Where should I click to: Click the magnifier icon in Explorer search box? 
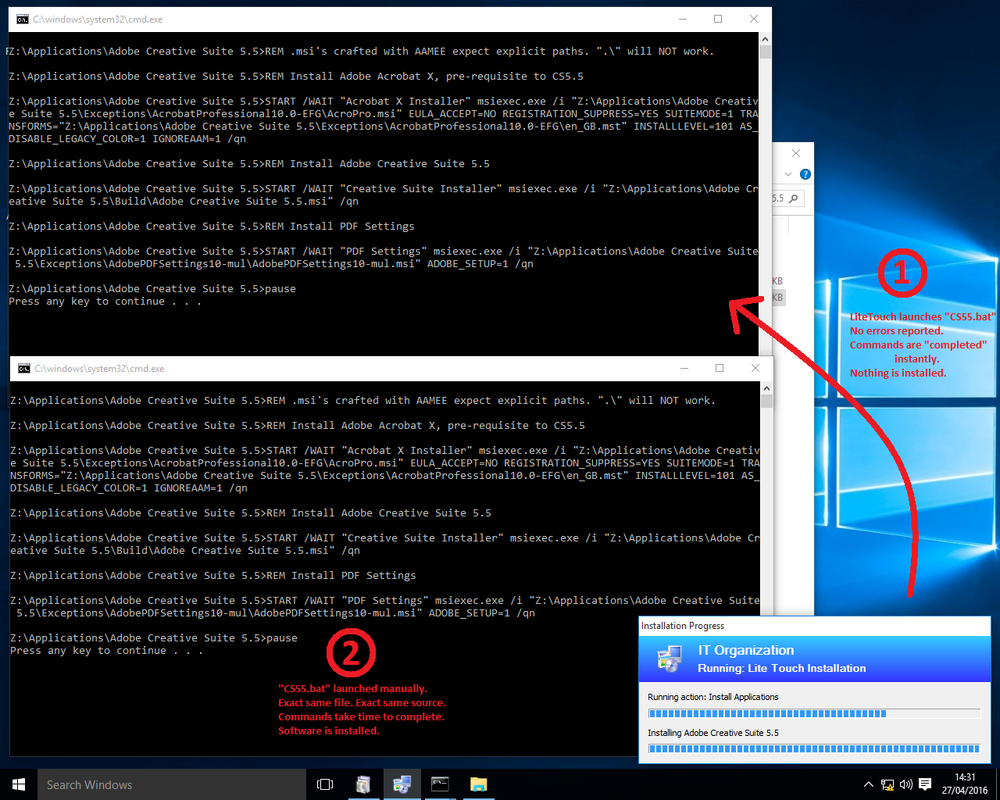click(x=794, y=198)
